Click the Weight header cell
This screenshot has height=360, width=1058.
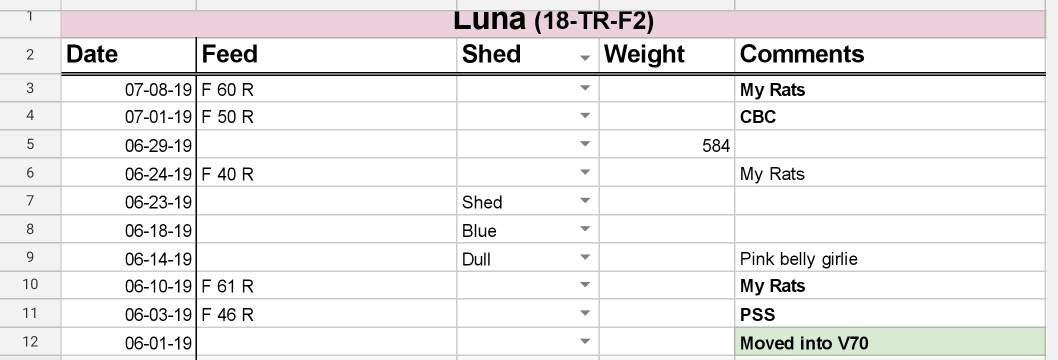point(667,55)
